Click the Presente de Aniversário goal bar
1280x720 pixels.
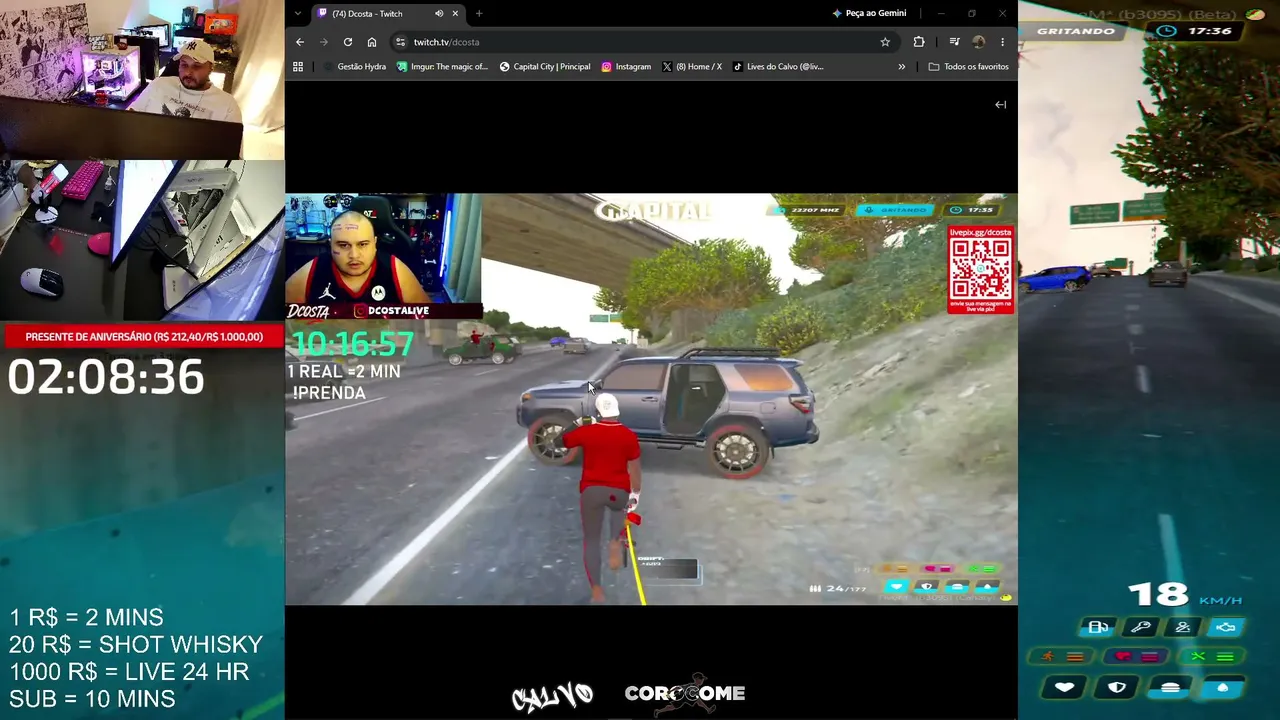point(142,337)
